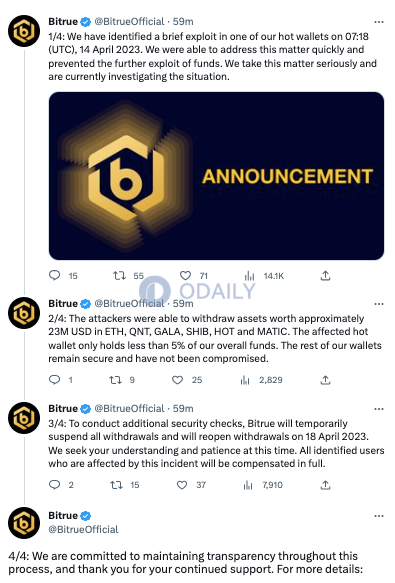Share the 3/4 withdrawals suspension tweet

coord(325,485)
